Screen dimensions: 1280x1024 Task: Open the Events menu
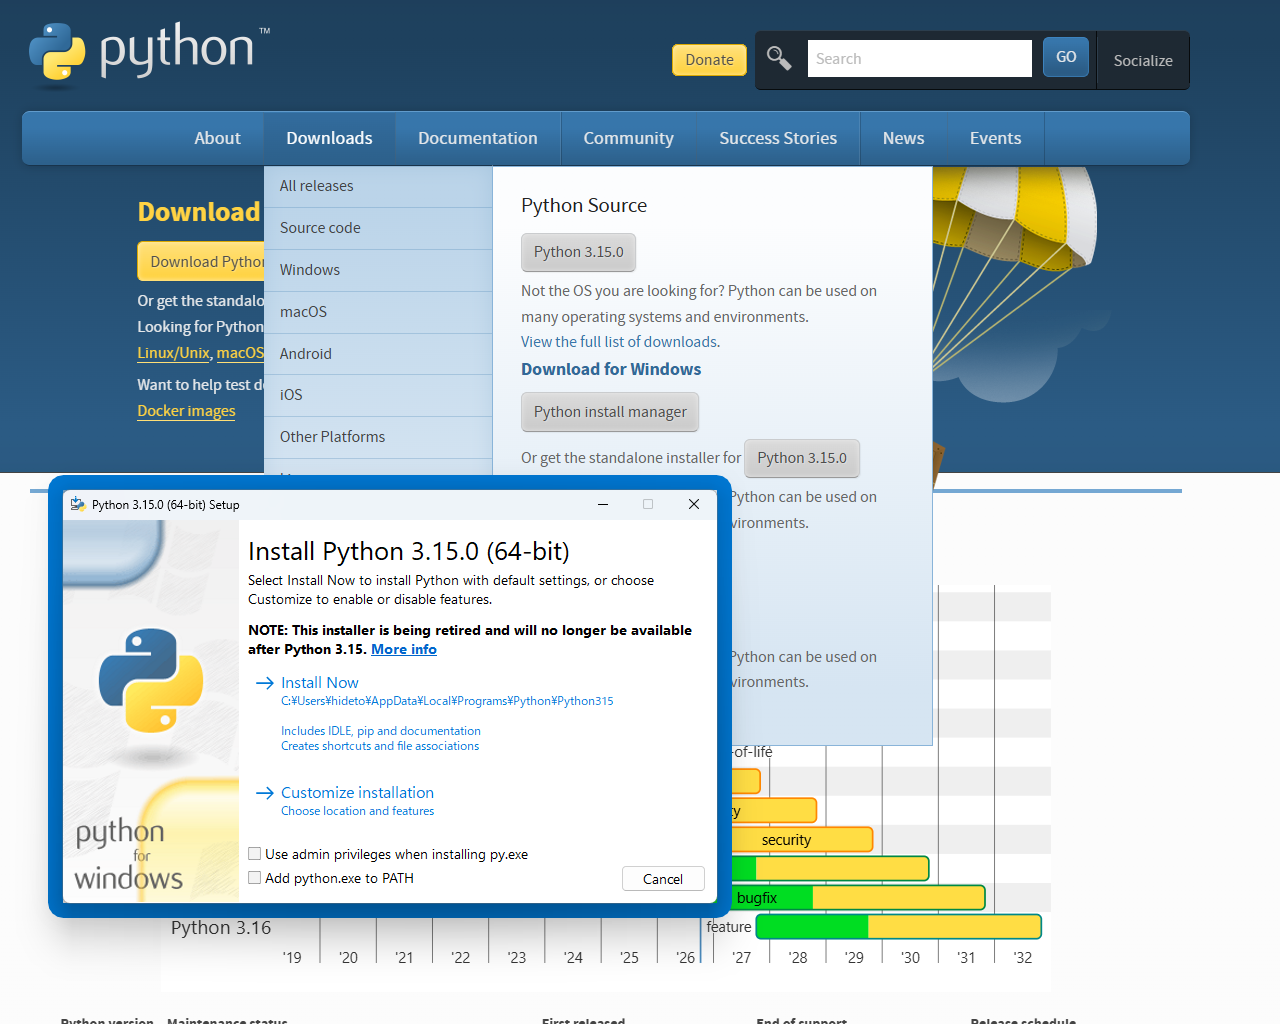click(995, 138)
